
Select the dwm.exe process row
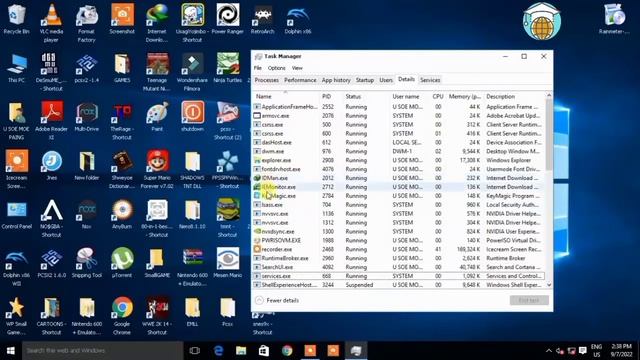(399, 151)
